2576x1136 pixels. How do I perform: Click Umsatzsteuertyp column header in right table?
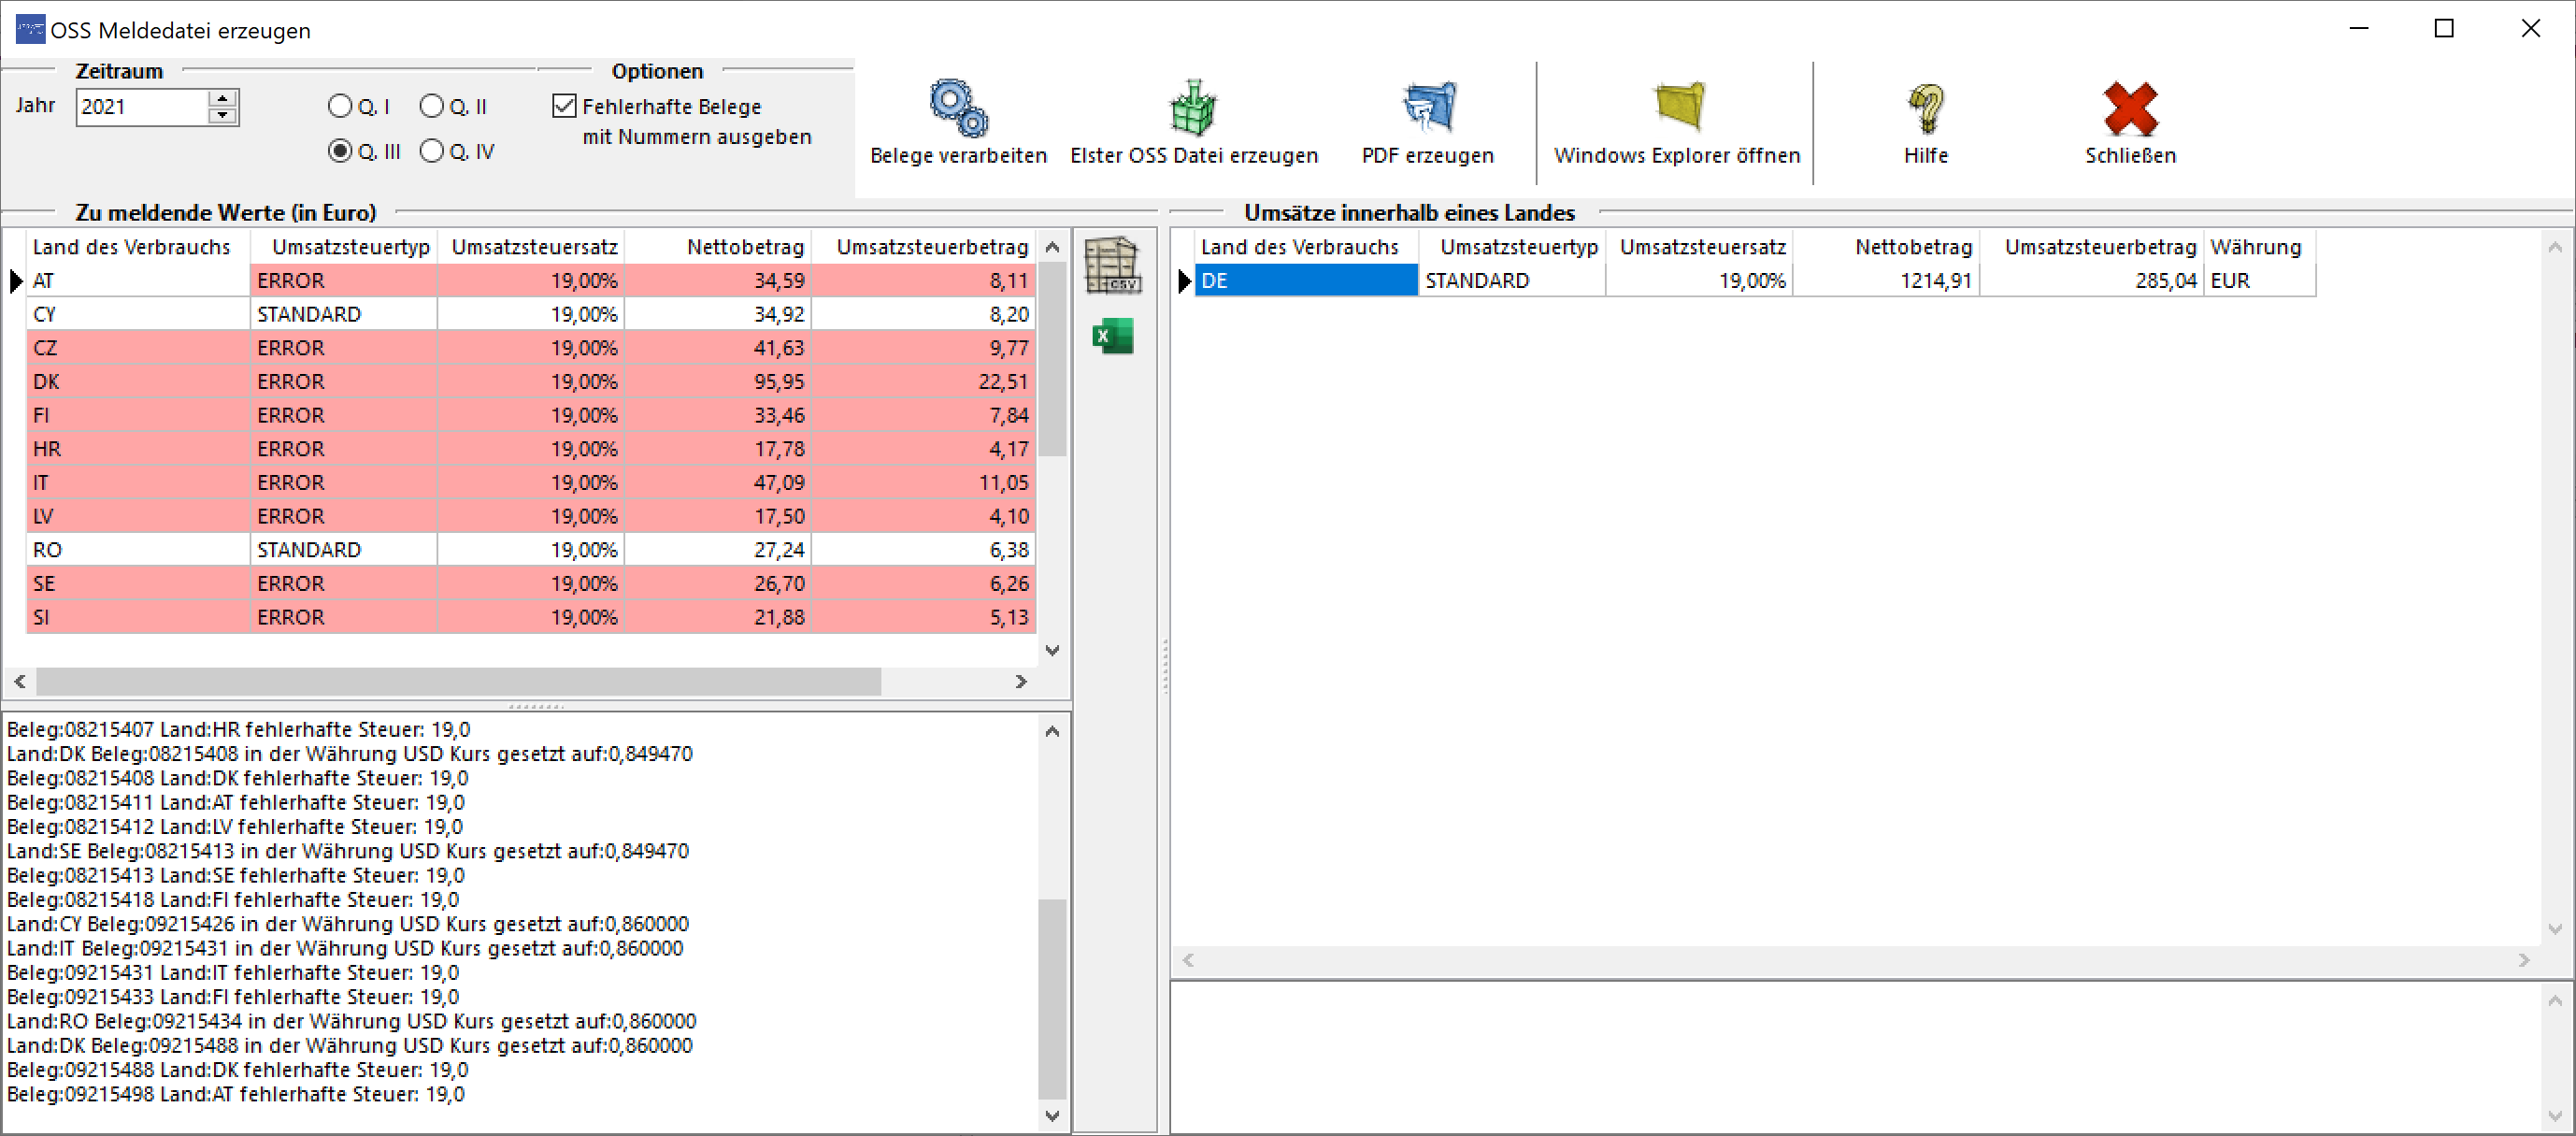pyautogui.click(x=1518, y=247)
